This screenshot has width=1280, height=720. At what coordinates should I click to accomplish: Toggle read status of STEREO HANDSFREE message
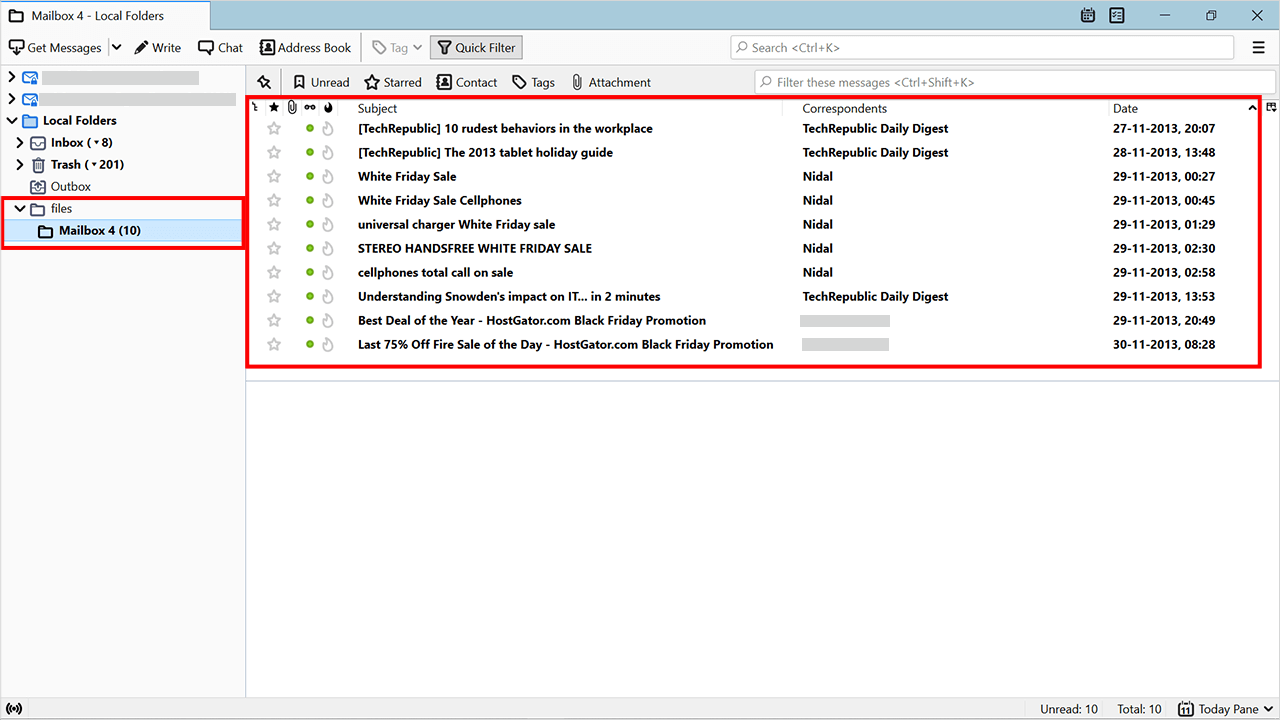pyautogui.click(x=310, y=248)
